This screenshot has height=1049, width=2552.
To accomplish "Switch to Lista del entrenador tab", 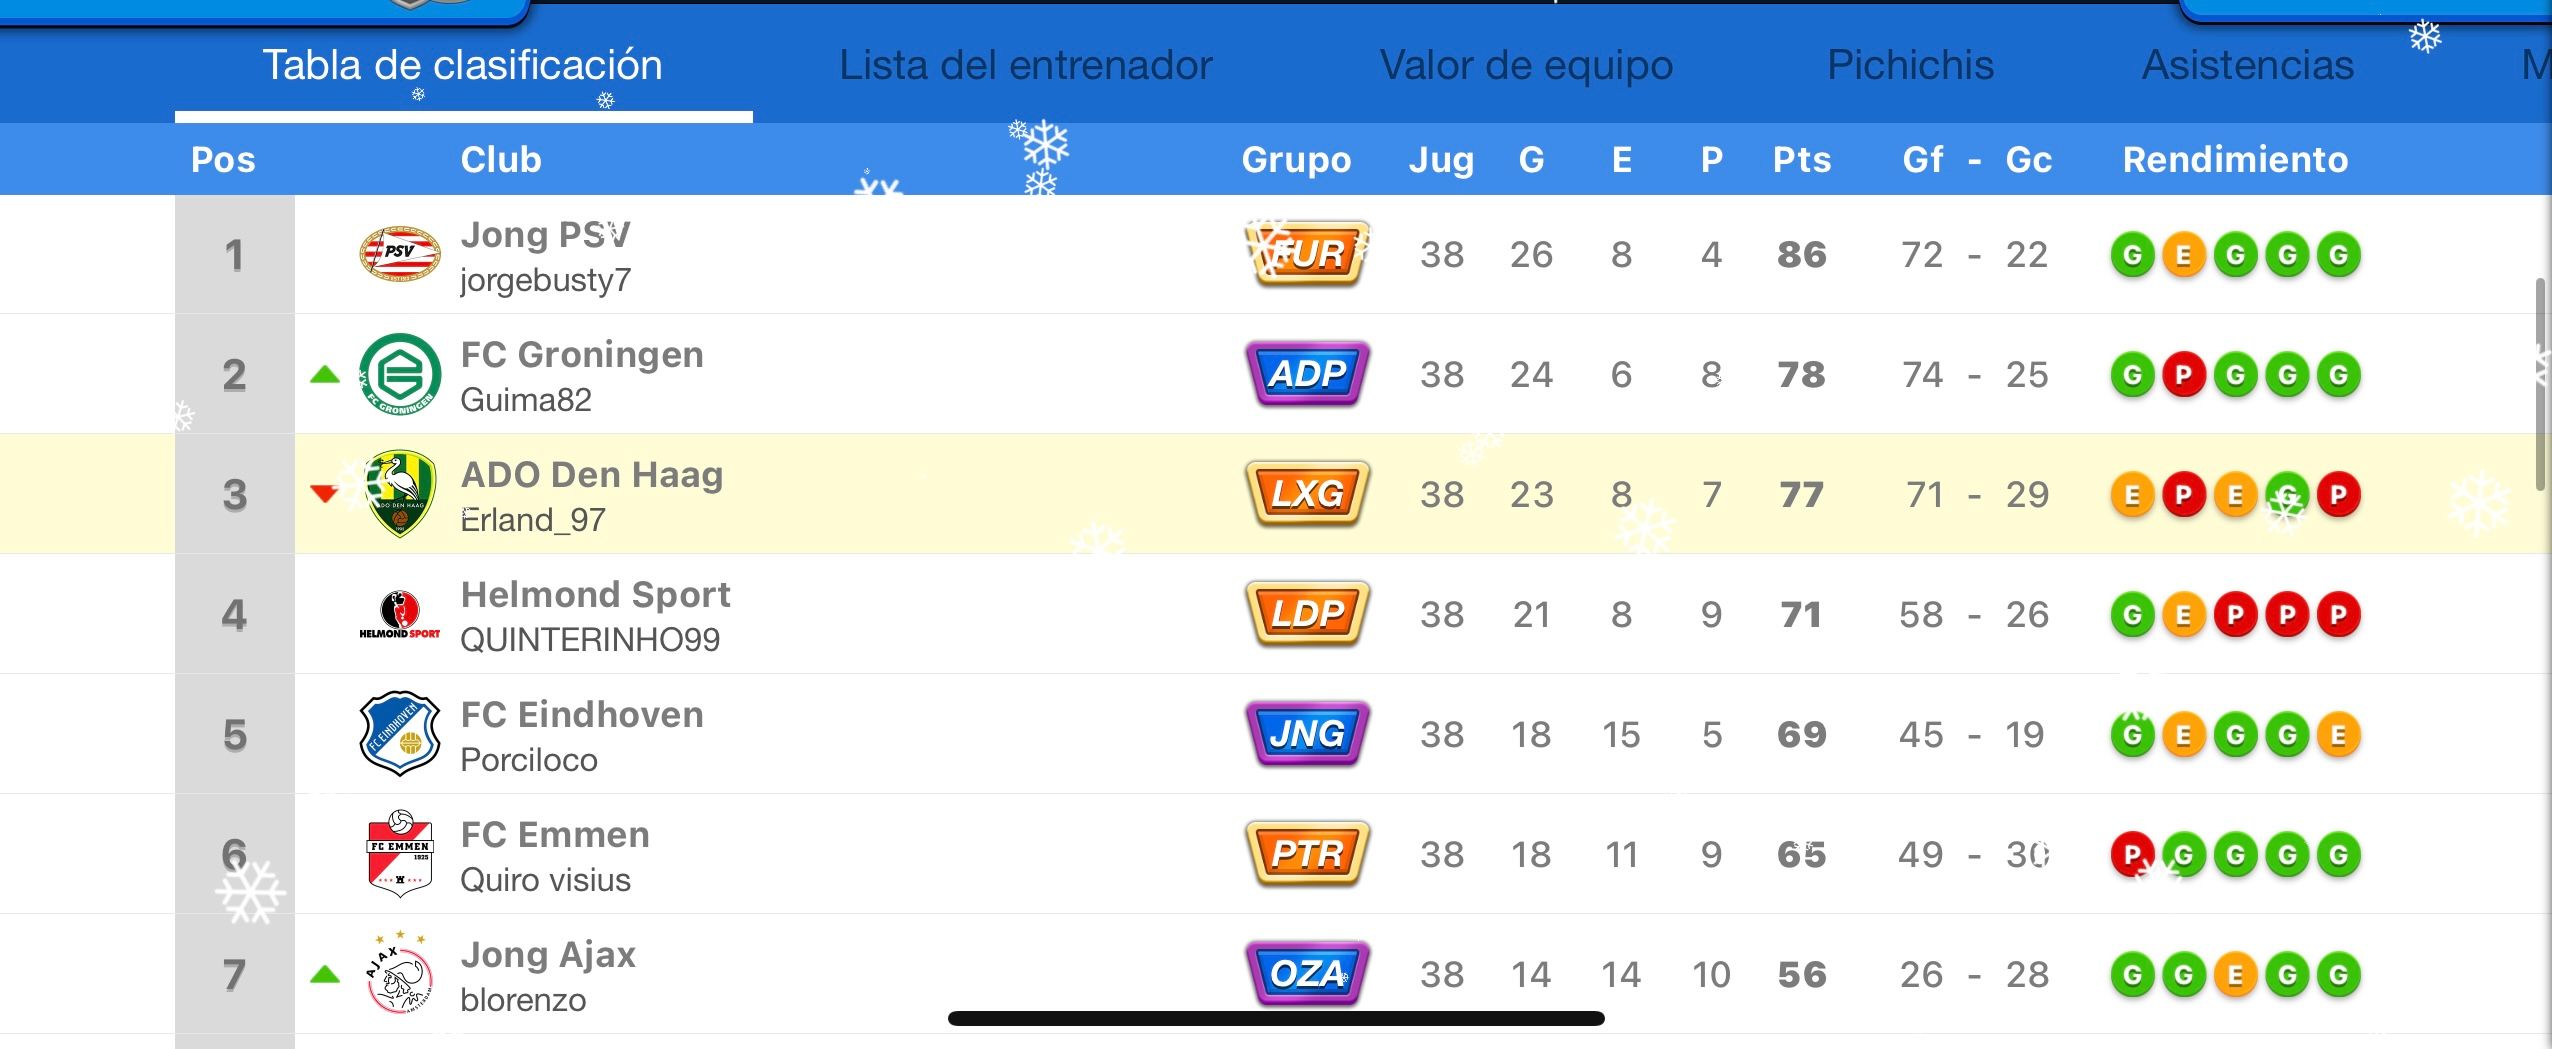I will [1025, 65].
